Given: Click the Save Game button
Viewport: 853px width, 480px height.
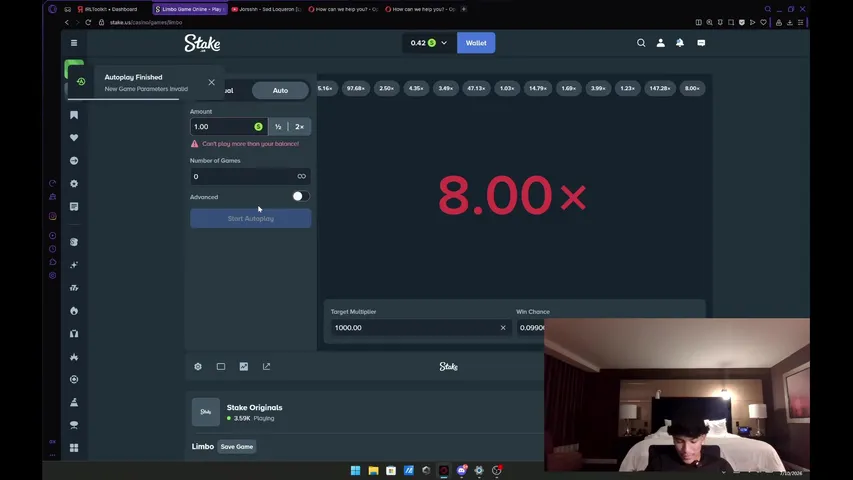Looking at the screenshot, I should 237,447.
